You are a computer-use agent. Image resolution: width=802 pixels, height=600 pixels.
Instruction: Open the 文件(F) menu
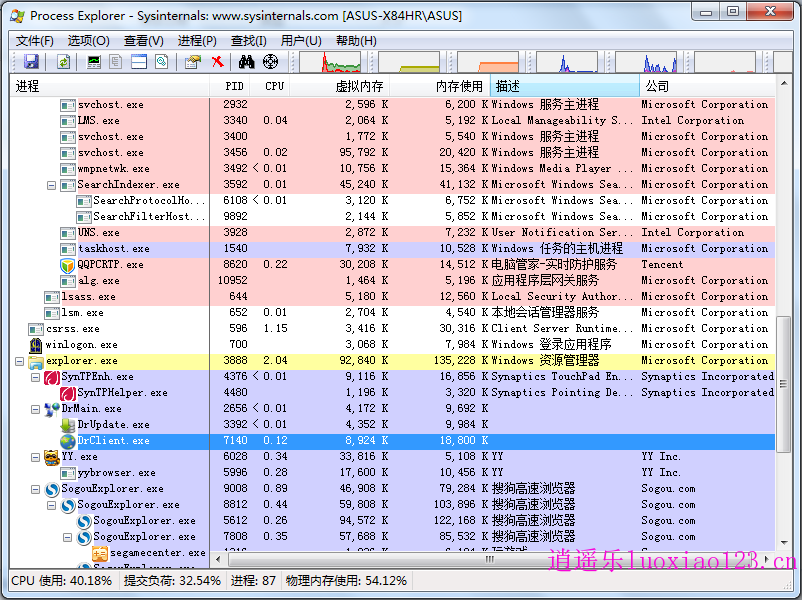pos(34,41)
